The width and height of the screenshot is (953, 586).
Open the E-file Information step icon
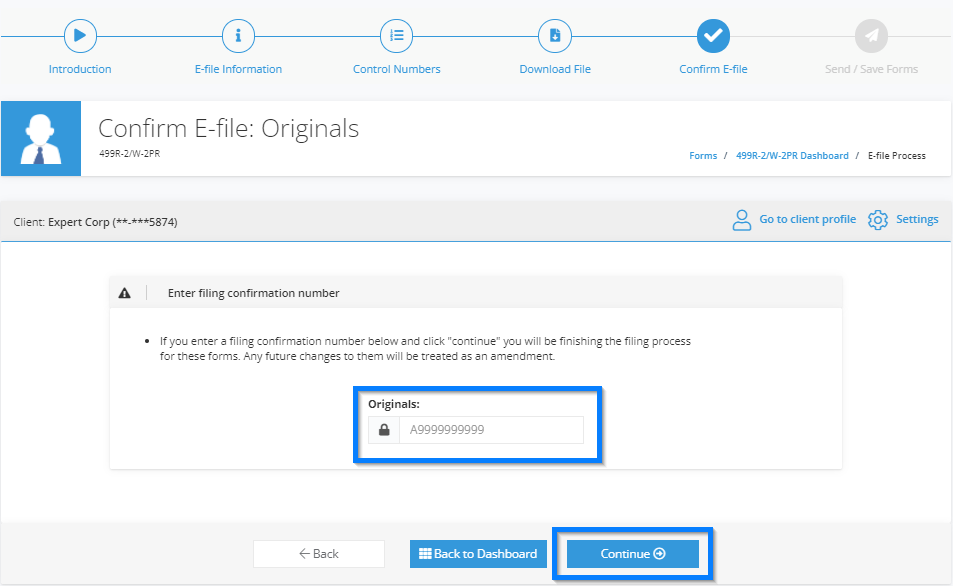click(238, 36)
